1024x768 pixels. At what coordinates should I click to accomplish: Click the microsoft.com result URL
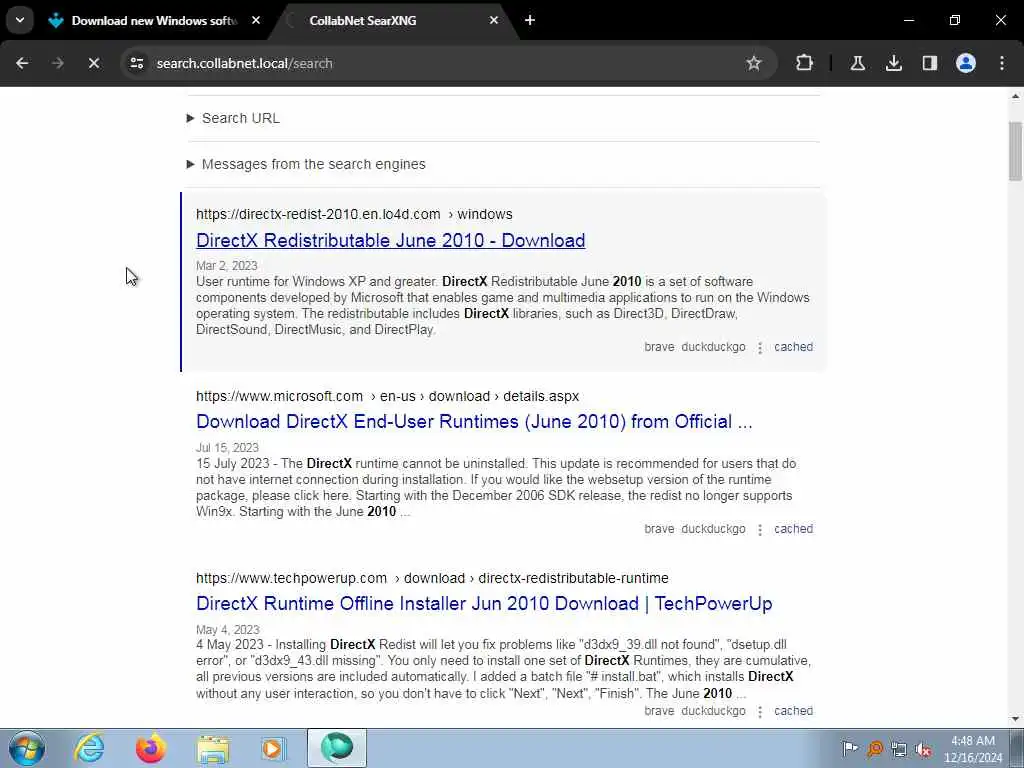[x=387, y=396]
